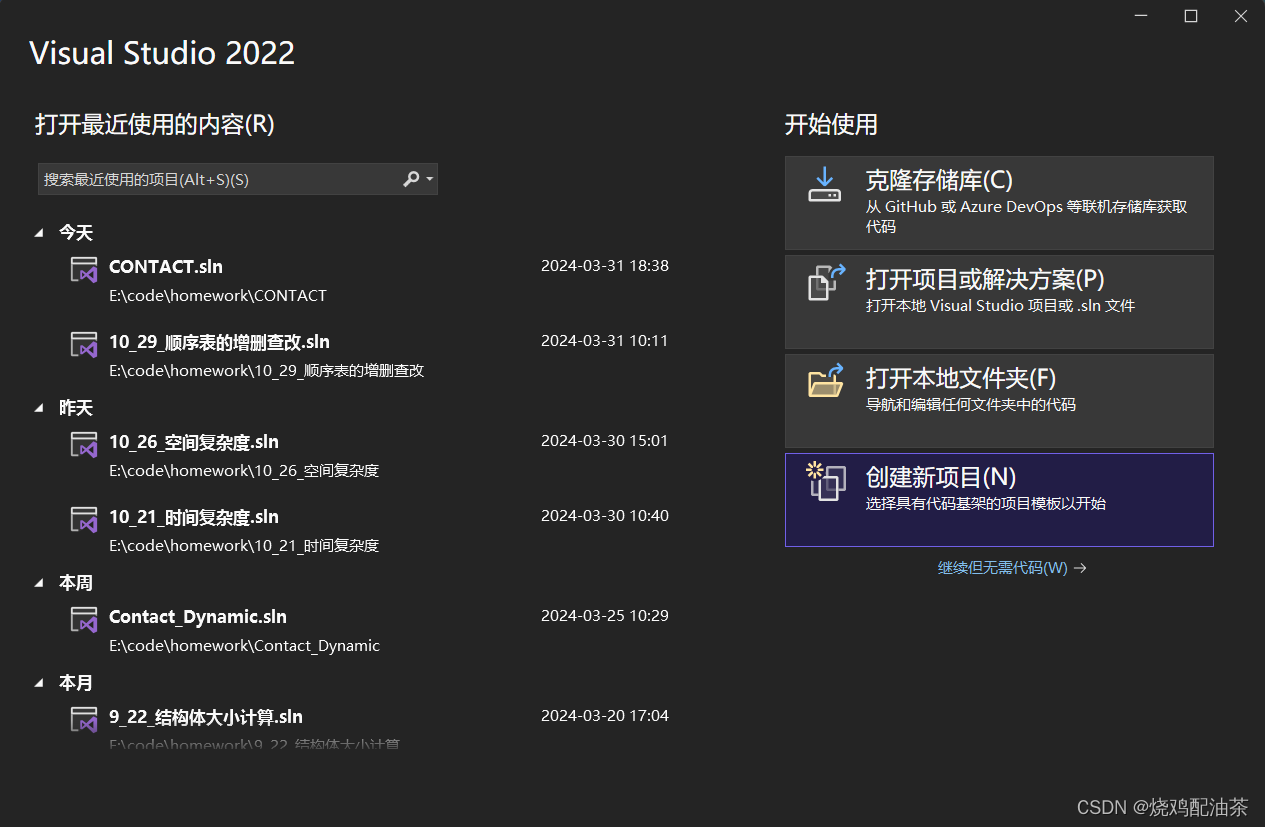This screenshot has height=827, width=1265.
Task: Click the 继续但无需代码(W) link
Action: [x=1011, y=568]
